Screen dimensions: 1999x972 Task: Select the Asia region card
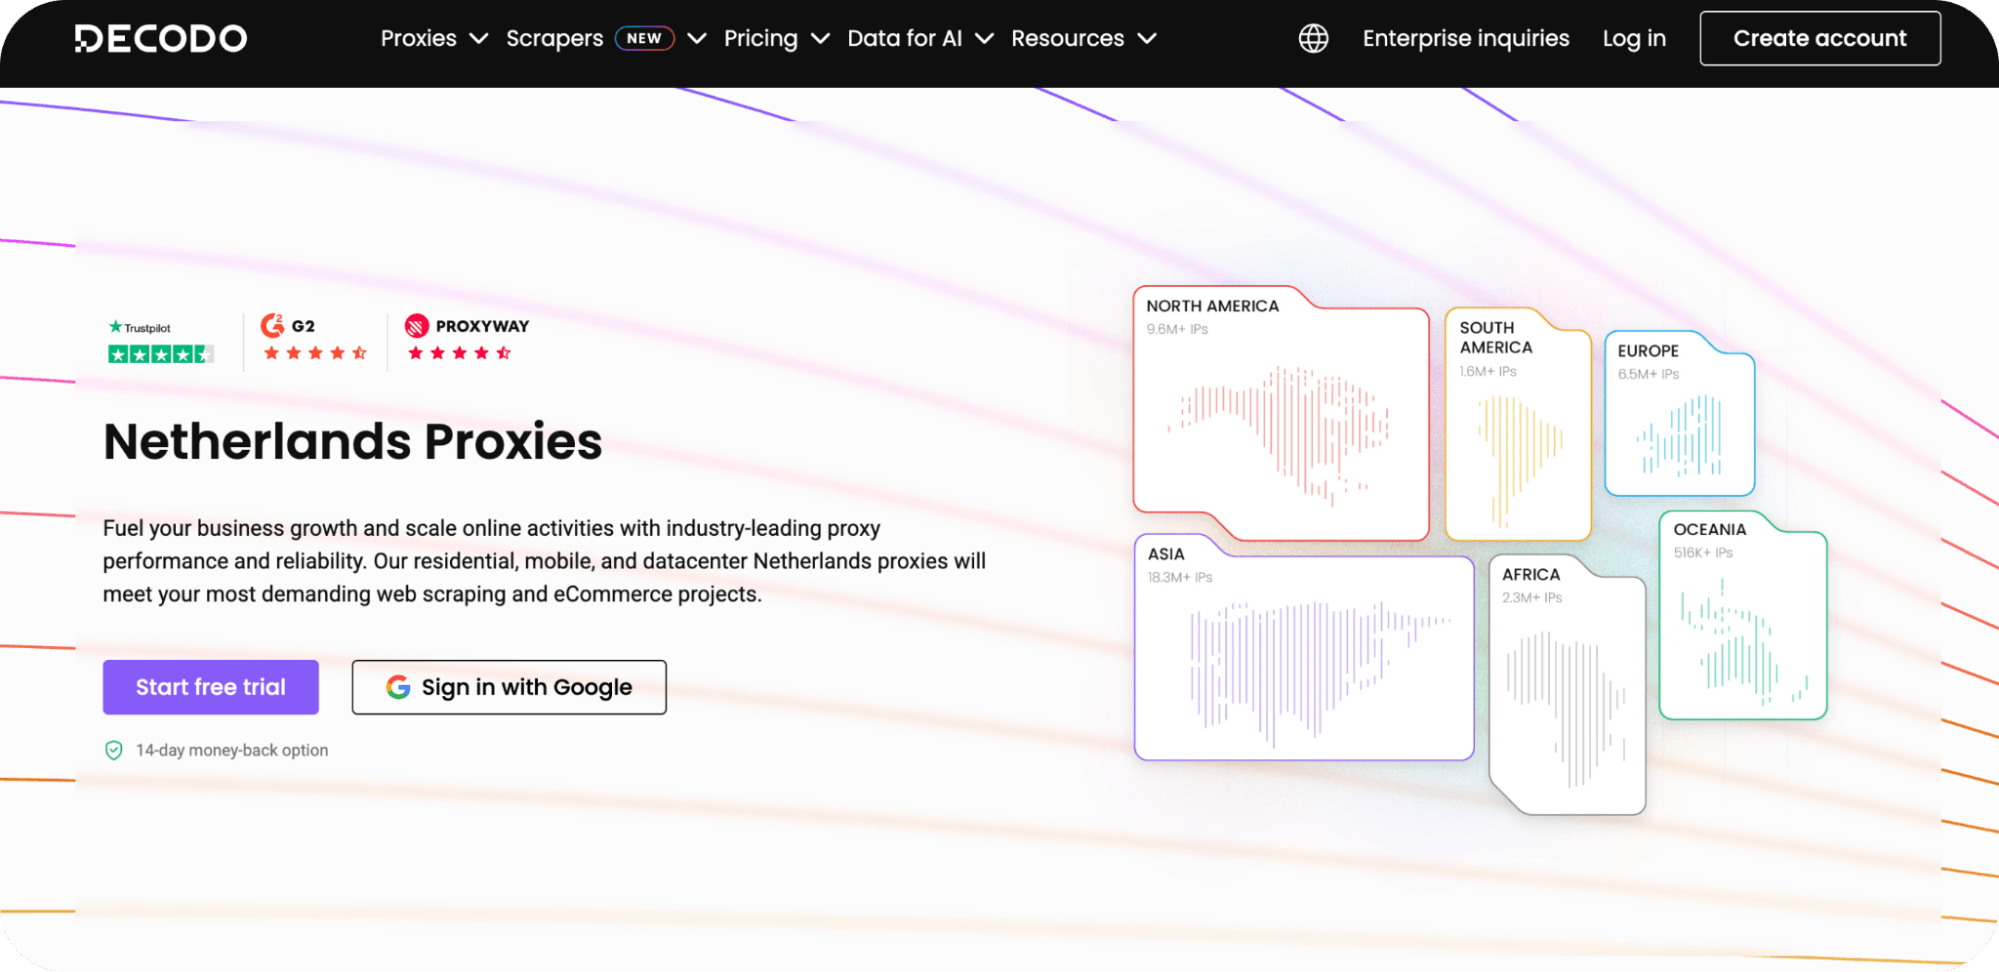point(1304,648)
